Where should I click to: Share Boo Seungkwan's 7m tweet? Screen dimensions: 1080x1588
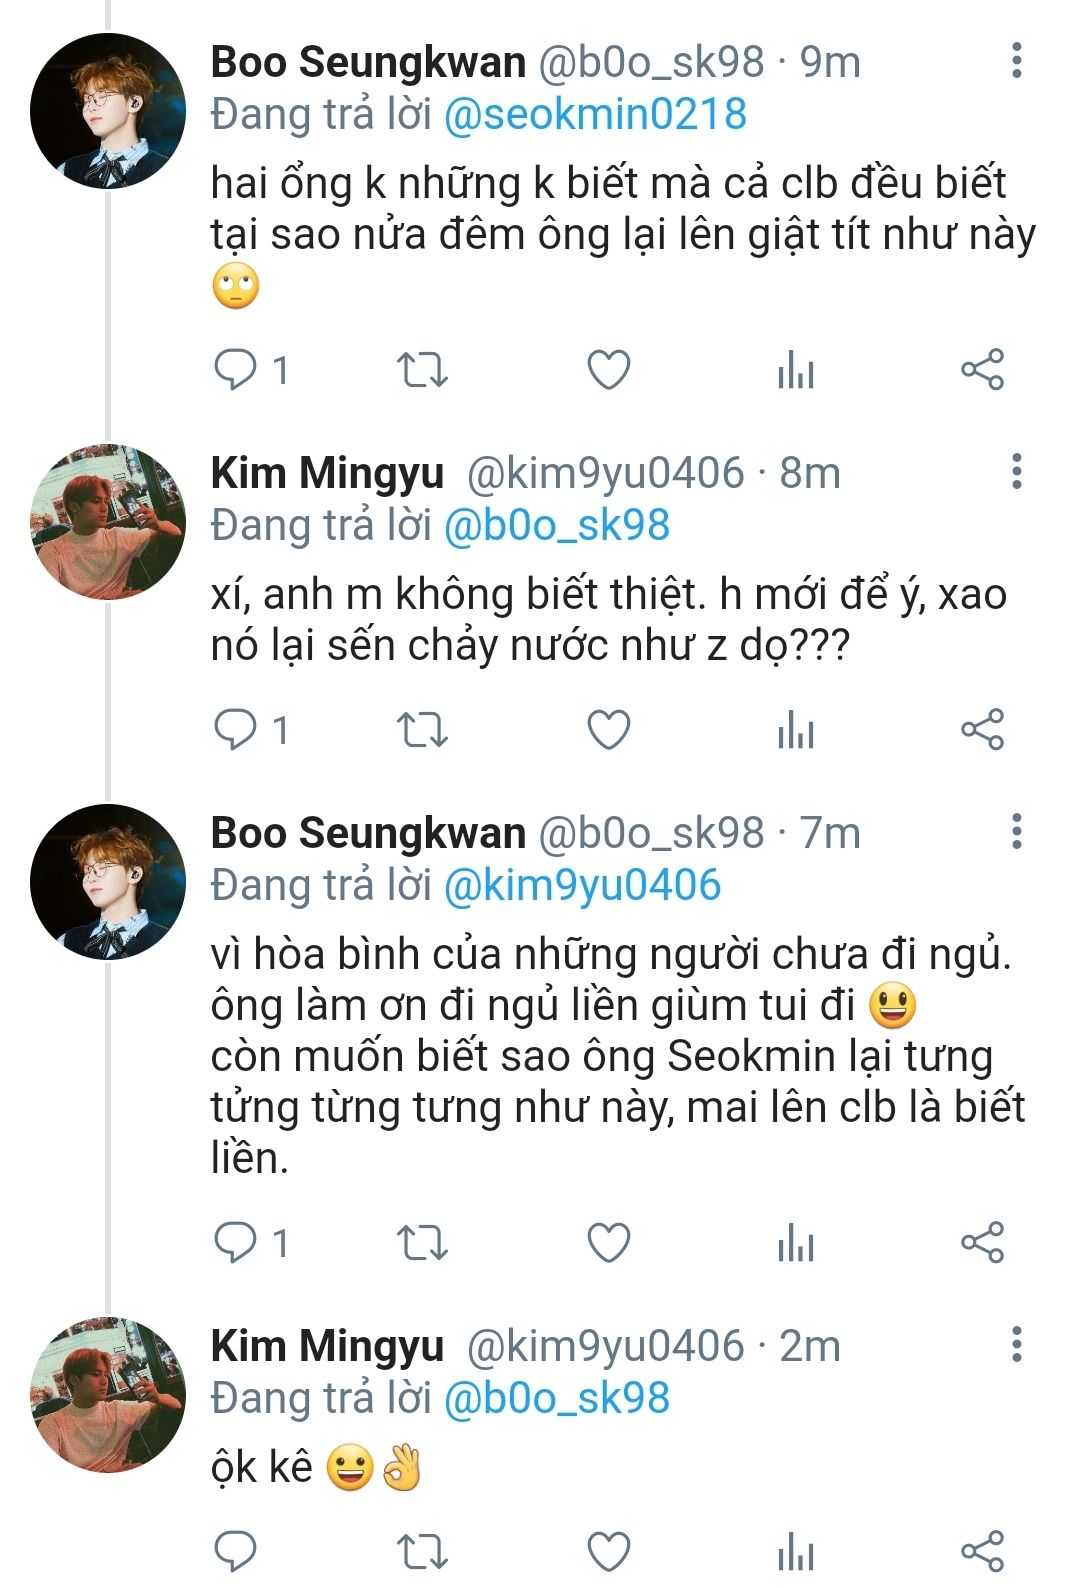click(x=981, y=1243)
